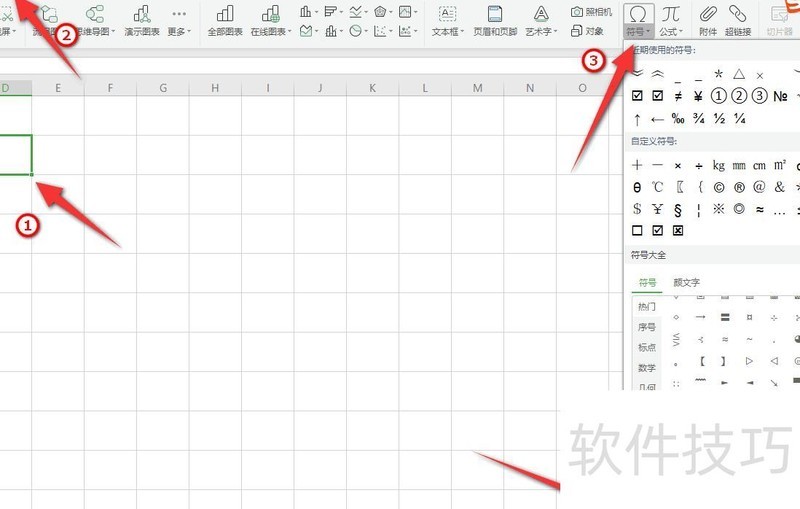Select the 数学 math category
This screenshot has width=800, height=509.
coord(646,368)
